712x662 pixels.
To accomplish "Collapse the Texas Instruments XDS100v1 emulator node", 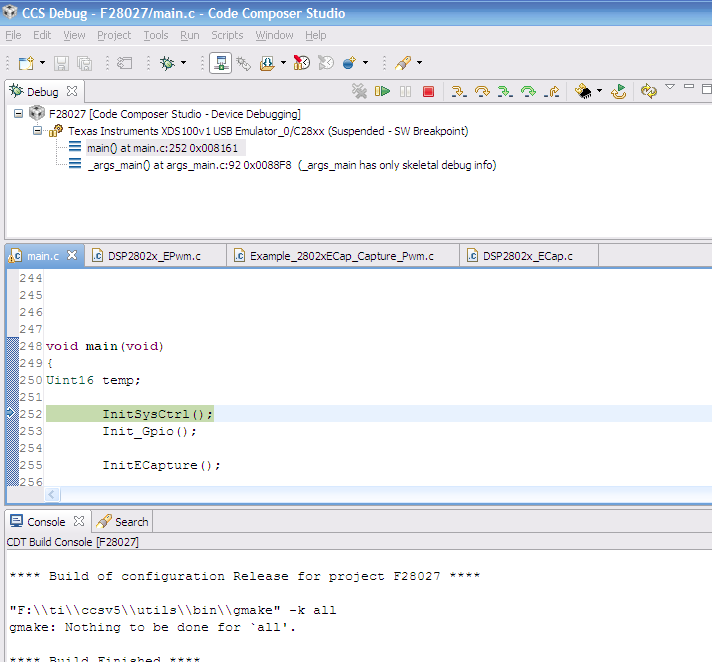I will click(37, 131).
